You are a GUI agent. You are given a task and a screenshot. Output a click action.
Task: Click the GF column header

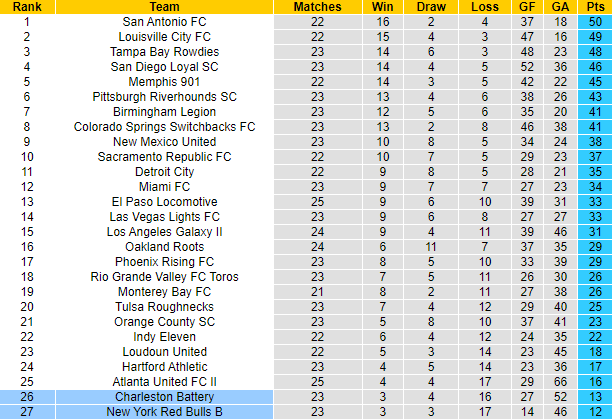pyautogui.click(x=527, y=7)
